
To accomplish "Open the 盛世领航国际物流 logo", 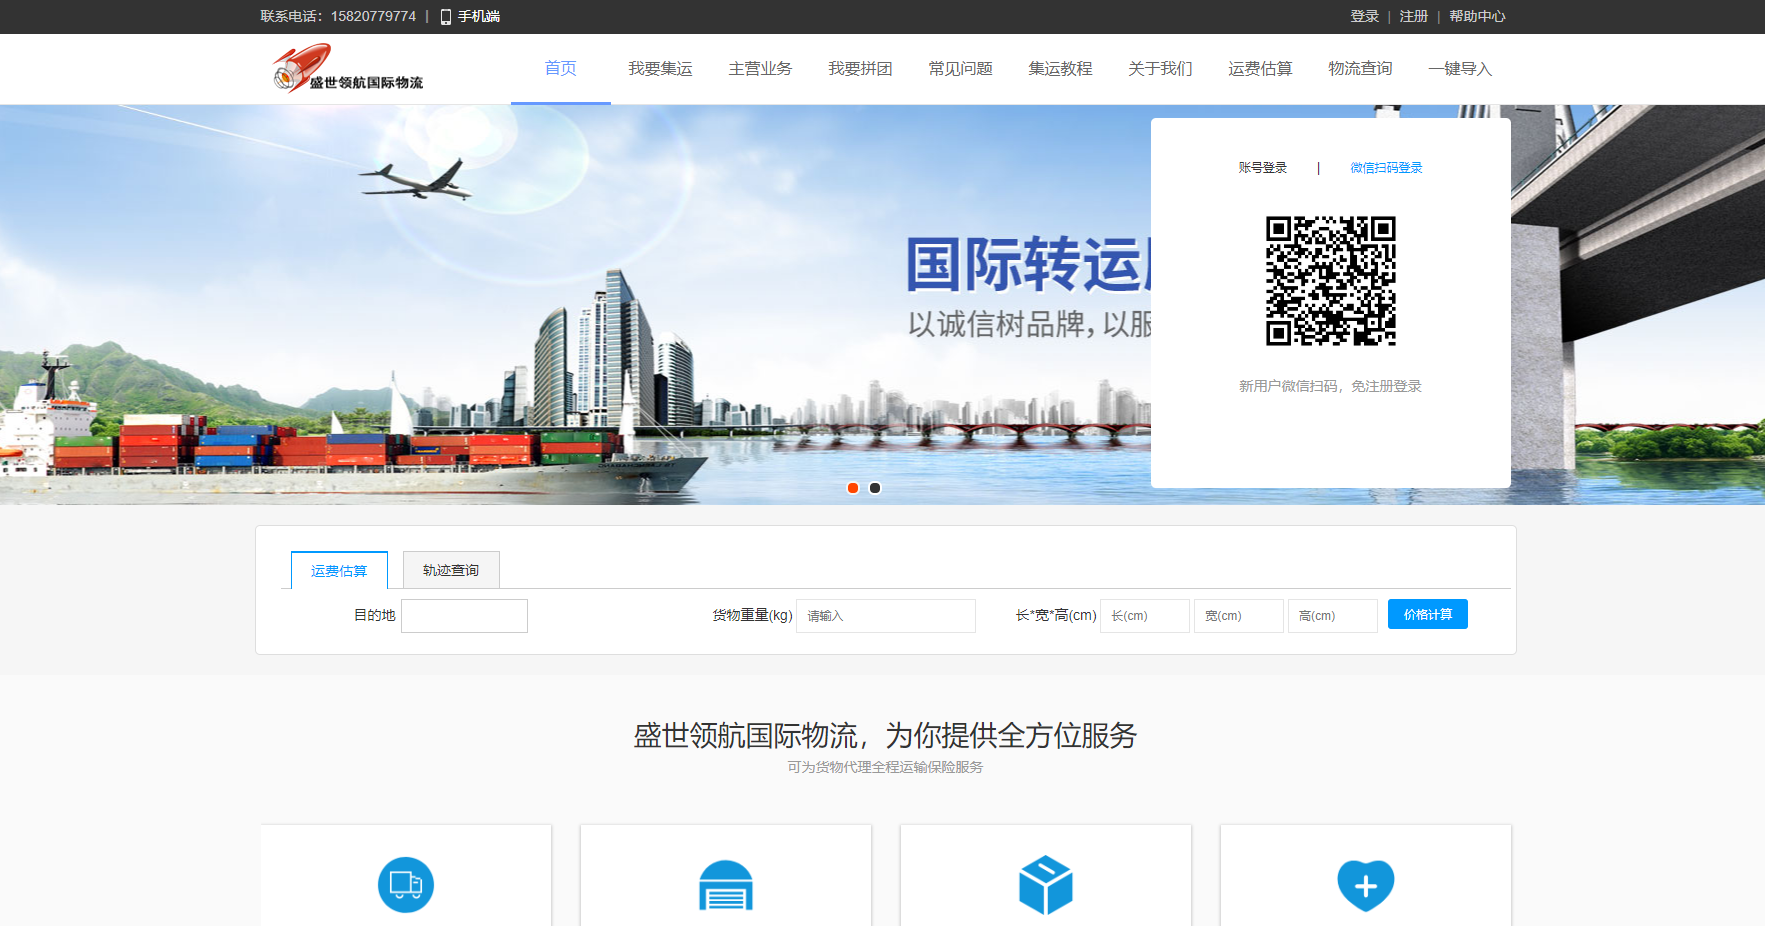I will point(348,68).
